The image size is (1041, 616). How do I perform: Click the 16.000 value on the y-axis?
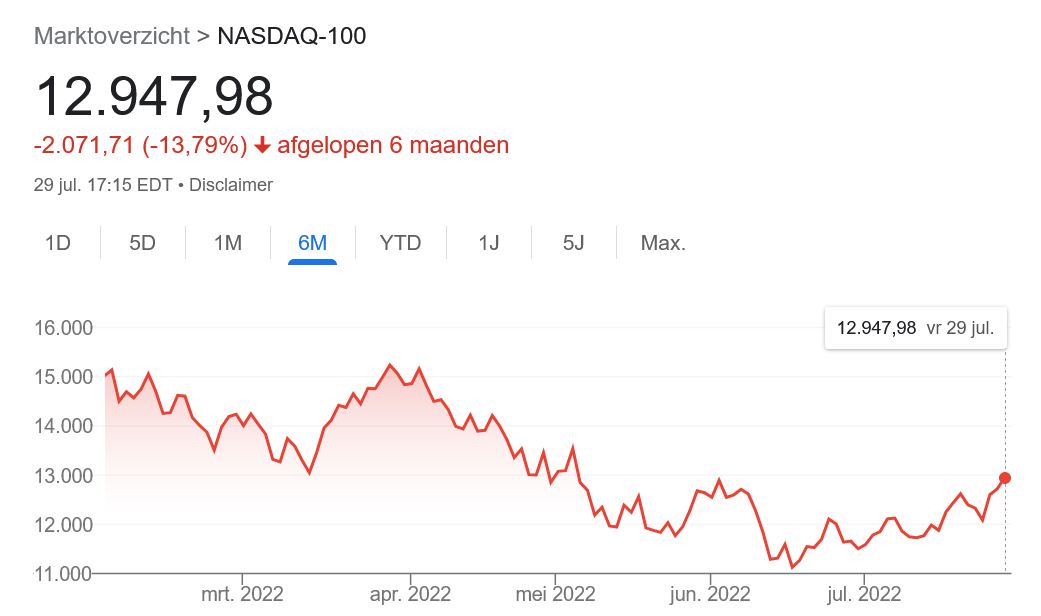pos(63,328)
